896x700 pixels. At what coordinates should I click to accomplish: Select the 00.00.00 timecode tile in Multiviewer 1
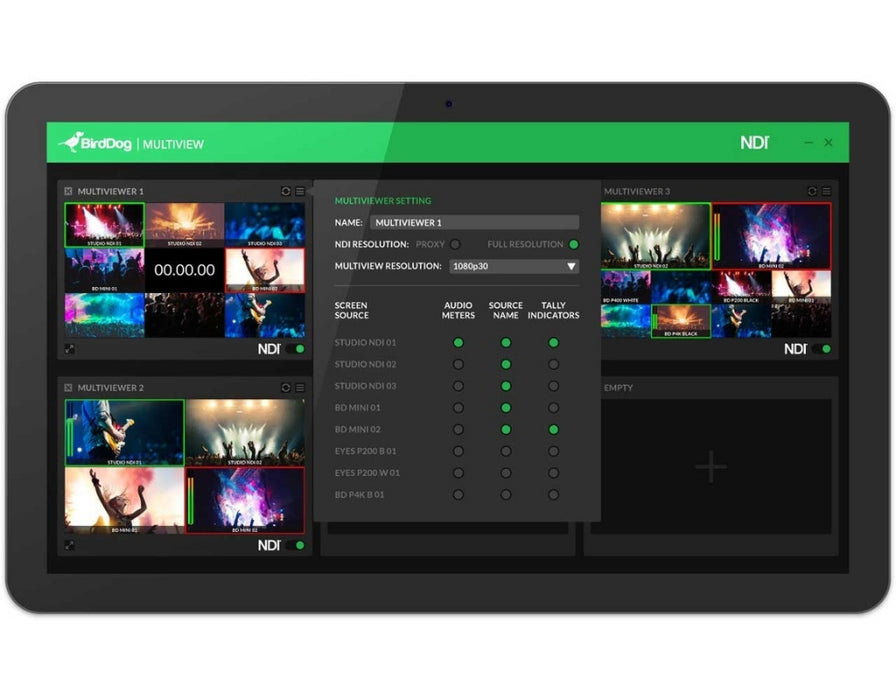coord(184,270)
